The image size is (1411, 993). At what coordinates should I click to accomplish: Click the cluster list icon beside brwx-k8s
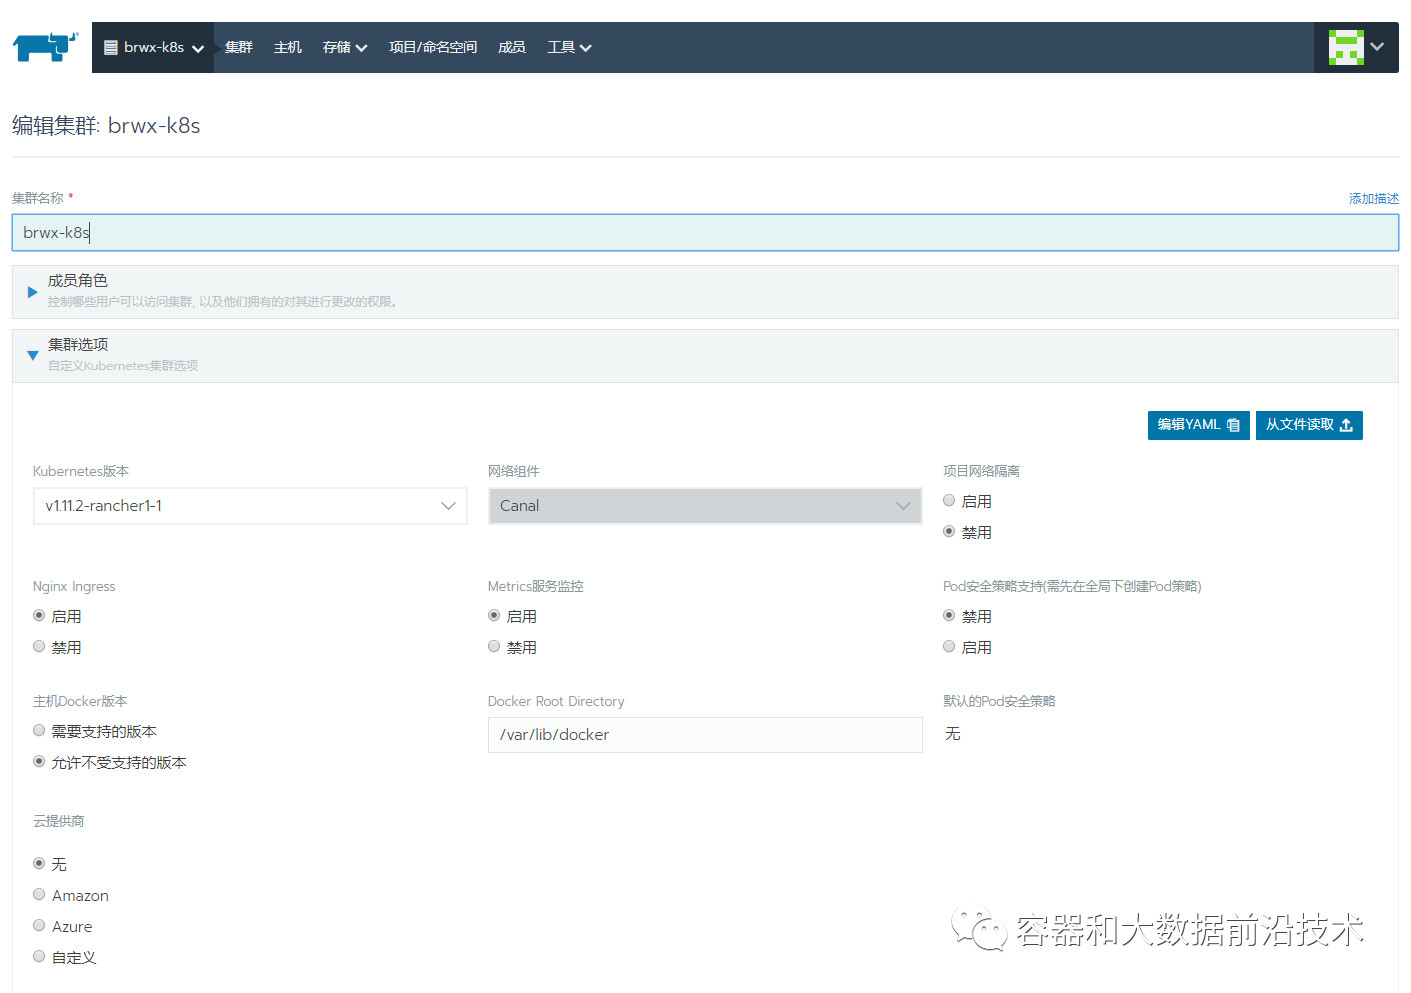click(x=111, y=47)
